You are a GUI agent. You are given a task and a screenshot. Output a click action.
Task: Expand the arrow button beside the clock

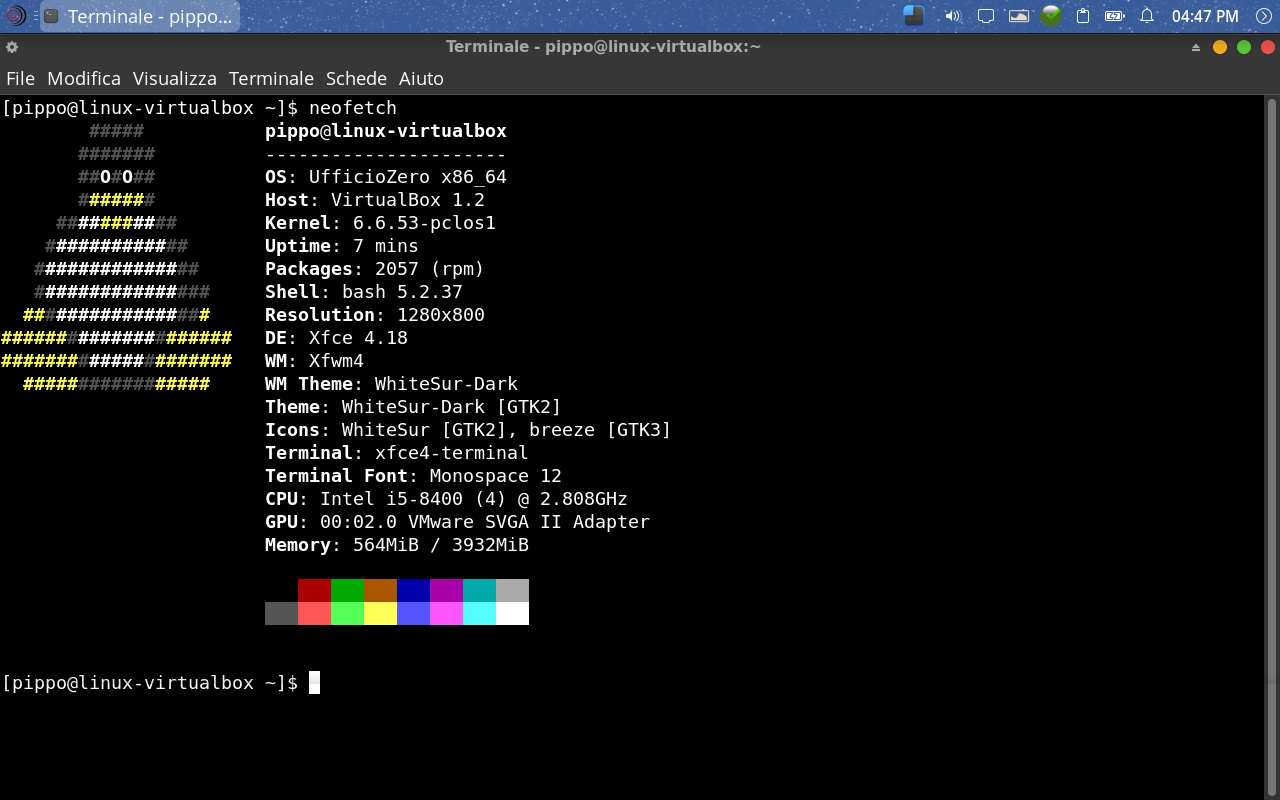coord(1263,16)
